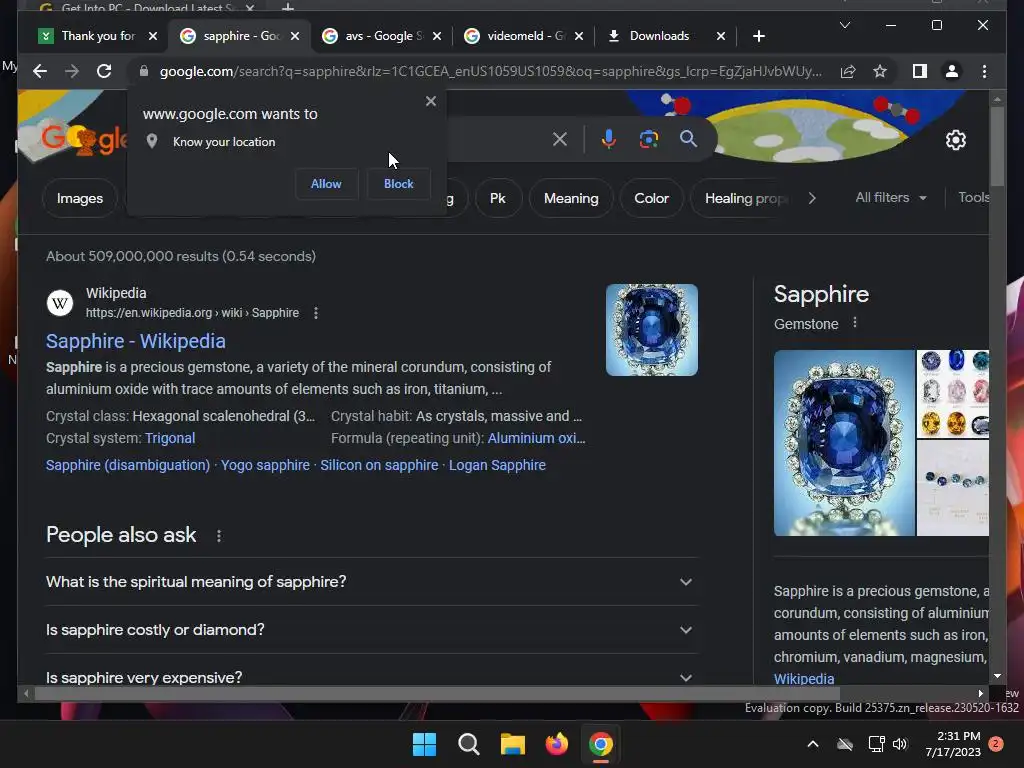Select the Color filter chip
The height and width of the screenshot is (768, 1024).
tap(651, 199)
